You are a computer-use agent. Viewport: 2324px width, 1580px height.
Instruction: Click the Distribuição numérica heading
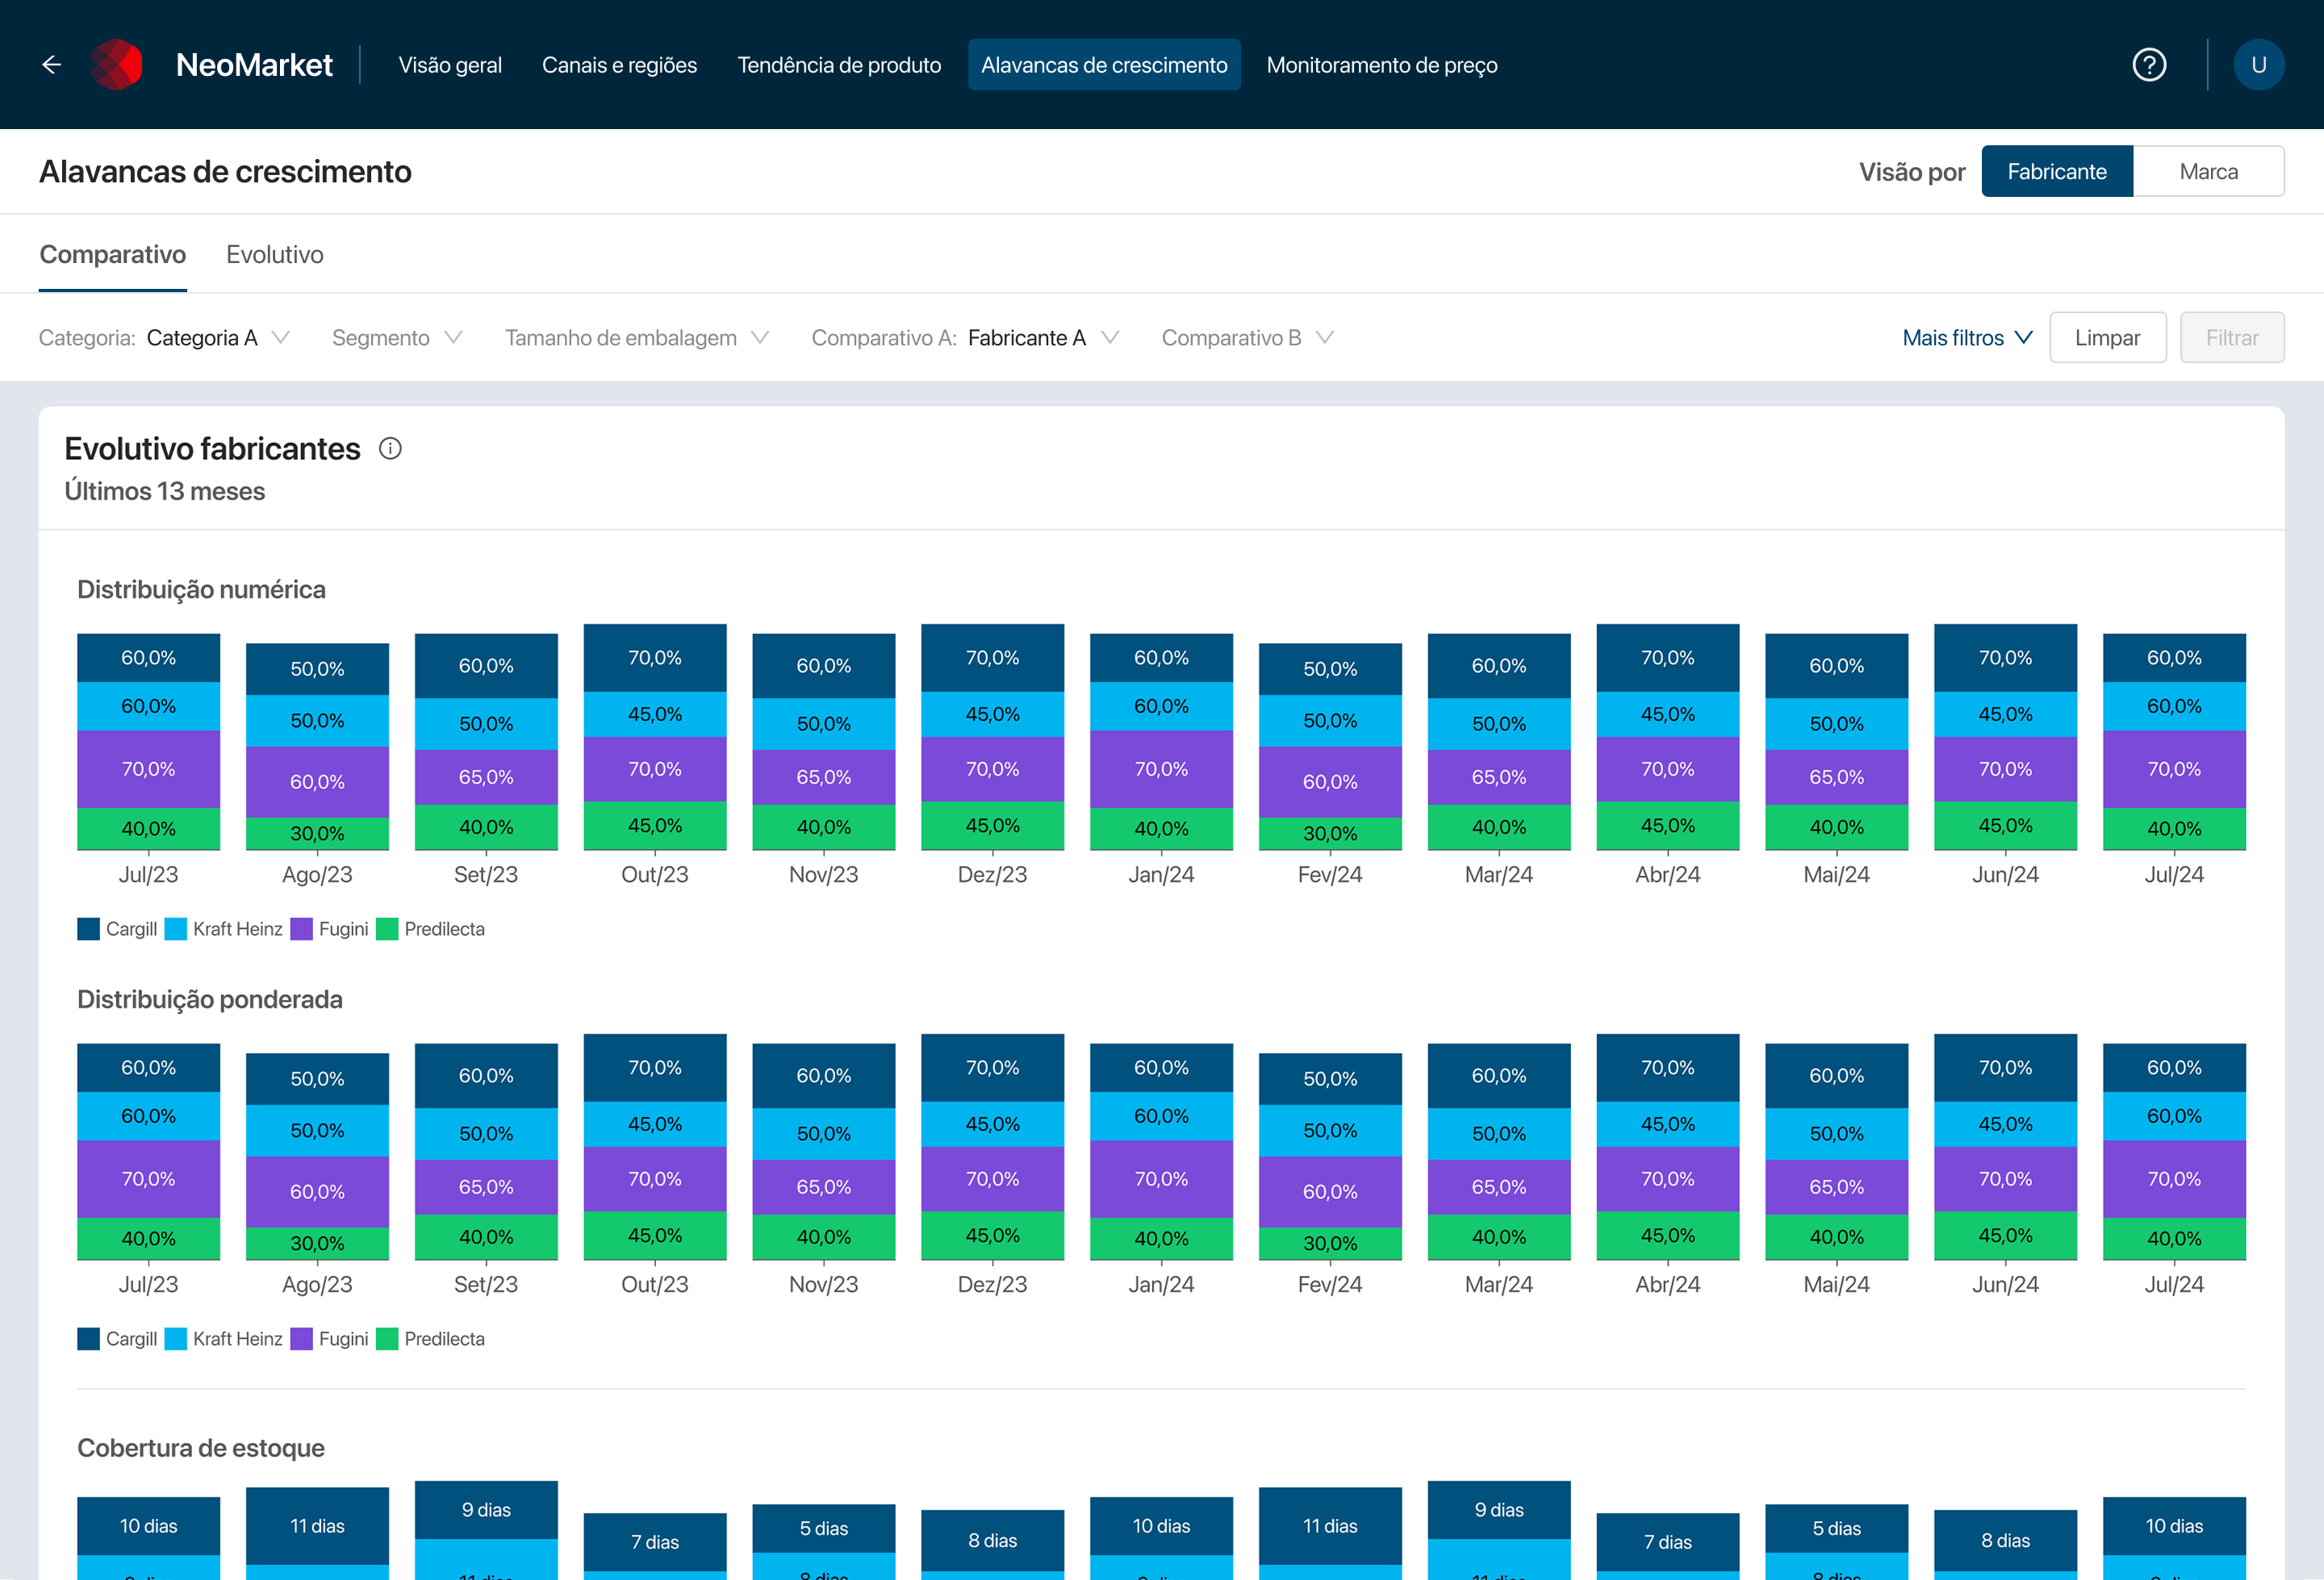click(201, 590)
